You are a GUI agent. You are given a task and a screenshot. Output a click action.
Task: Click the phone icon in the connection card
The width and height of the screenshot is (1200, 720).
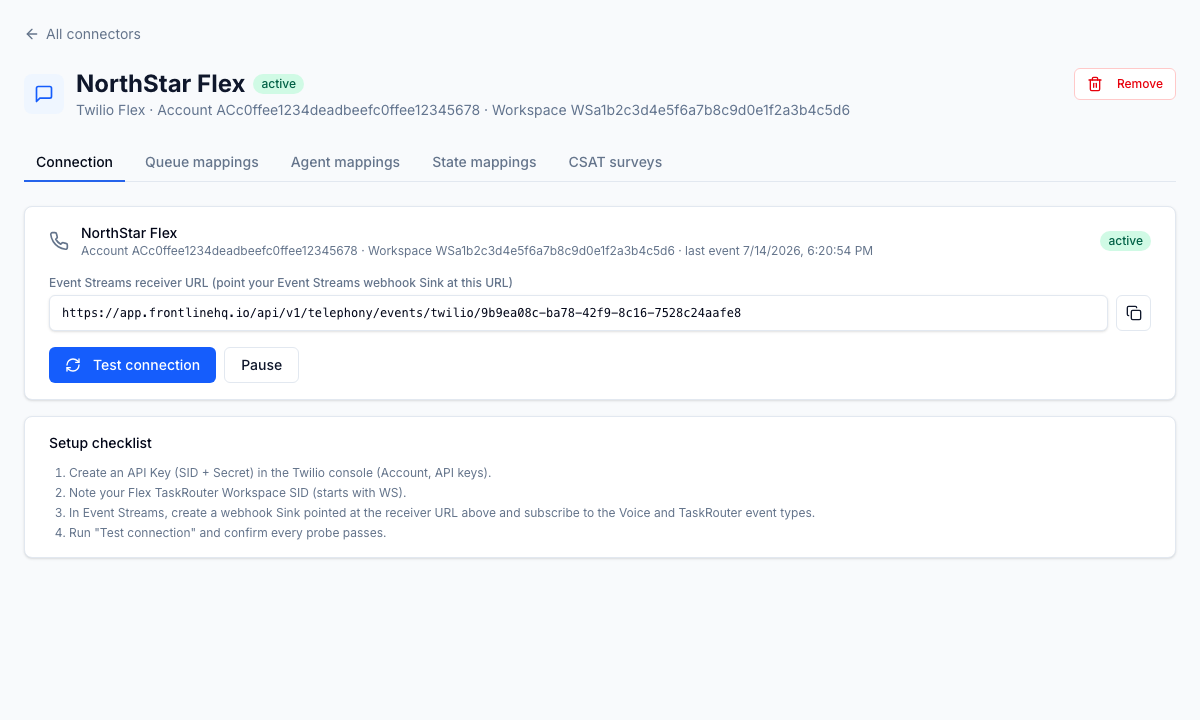[x=59, y=241]
